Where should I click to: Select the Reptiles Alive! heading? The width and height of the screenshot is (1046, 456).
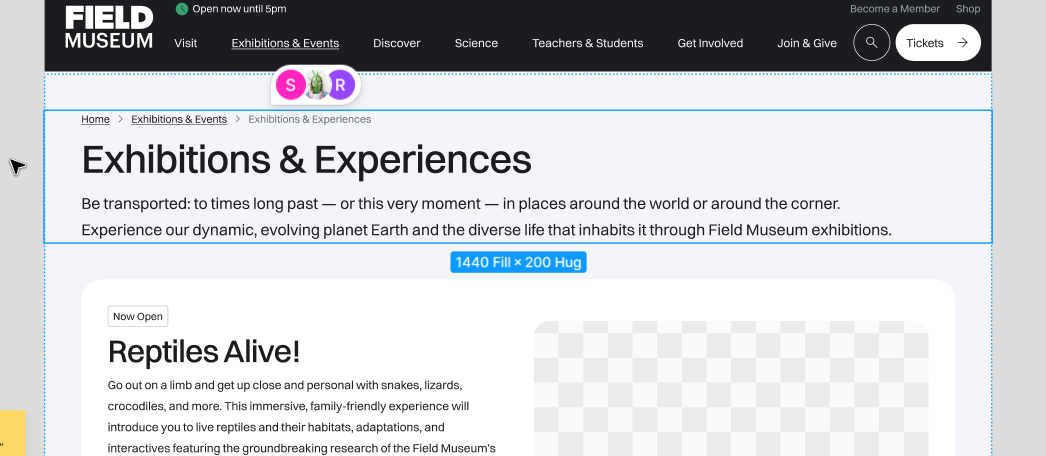[x=203, y=351]
